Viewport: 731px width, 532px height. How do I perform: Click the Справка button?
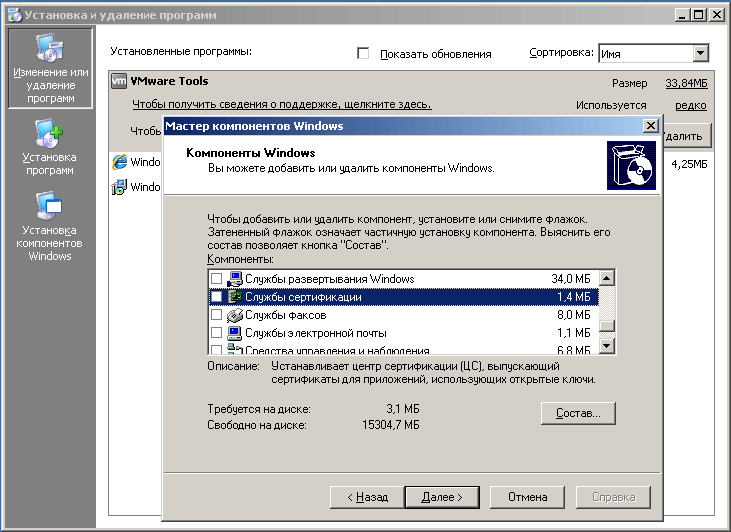click(614, 497)
